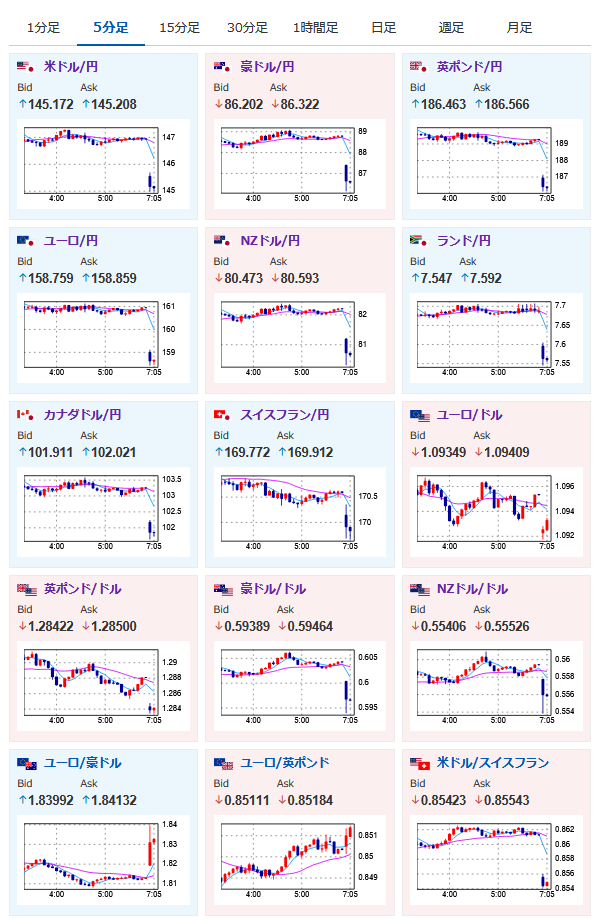Select the 1時間足 hourly tab
Viewport: 597px width, 919px height.
[x=315, y=28]
